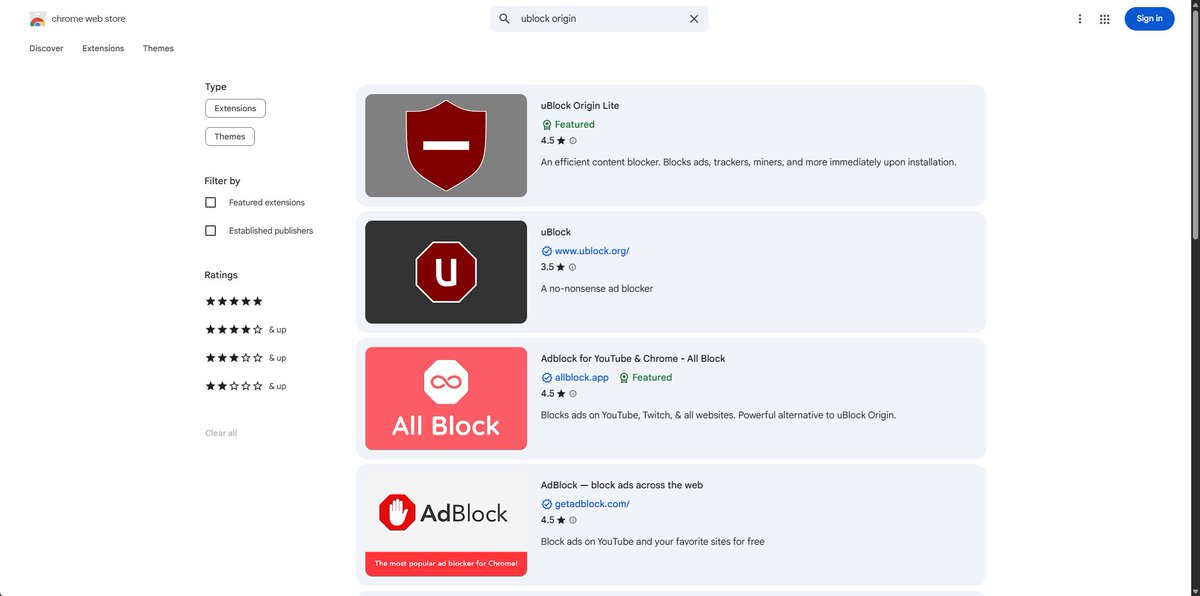Click the 'A no-nonsense ad blocker' description
The height and width of the screenshot is (596, 1200).
pyautogui.click(x=597, y=289)
